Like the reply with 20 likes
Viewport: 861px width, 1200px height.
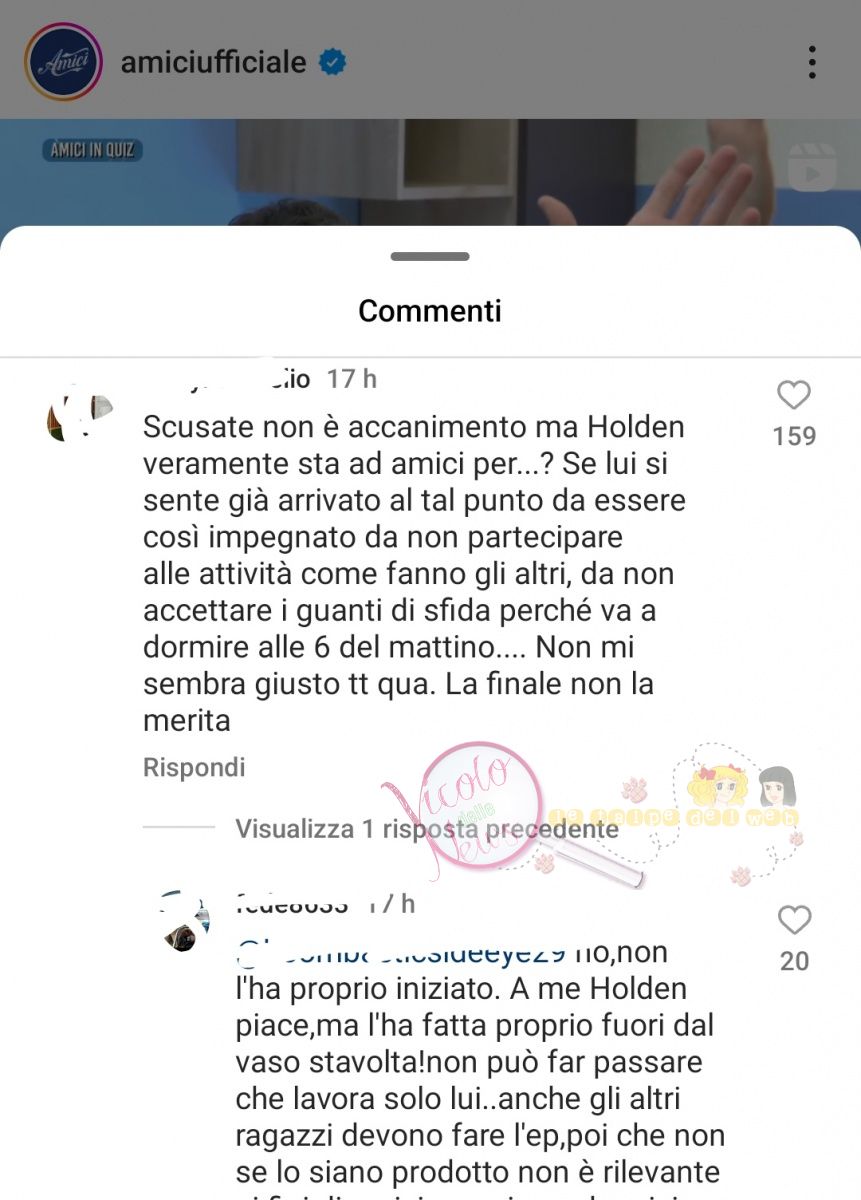[x=794, y=920]
